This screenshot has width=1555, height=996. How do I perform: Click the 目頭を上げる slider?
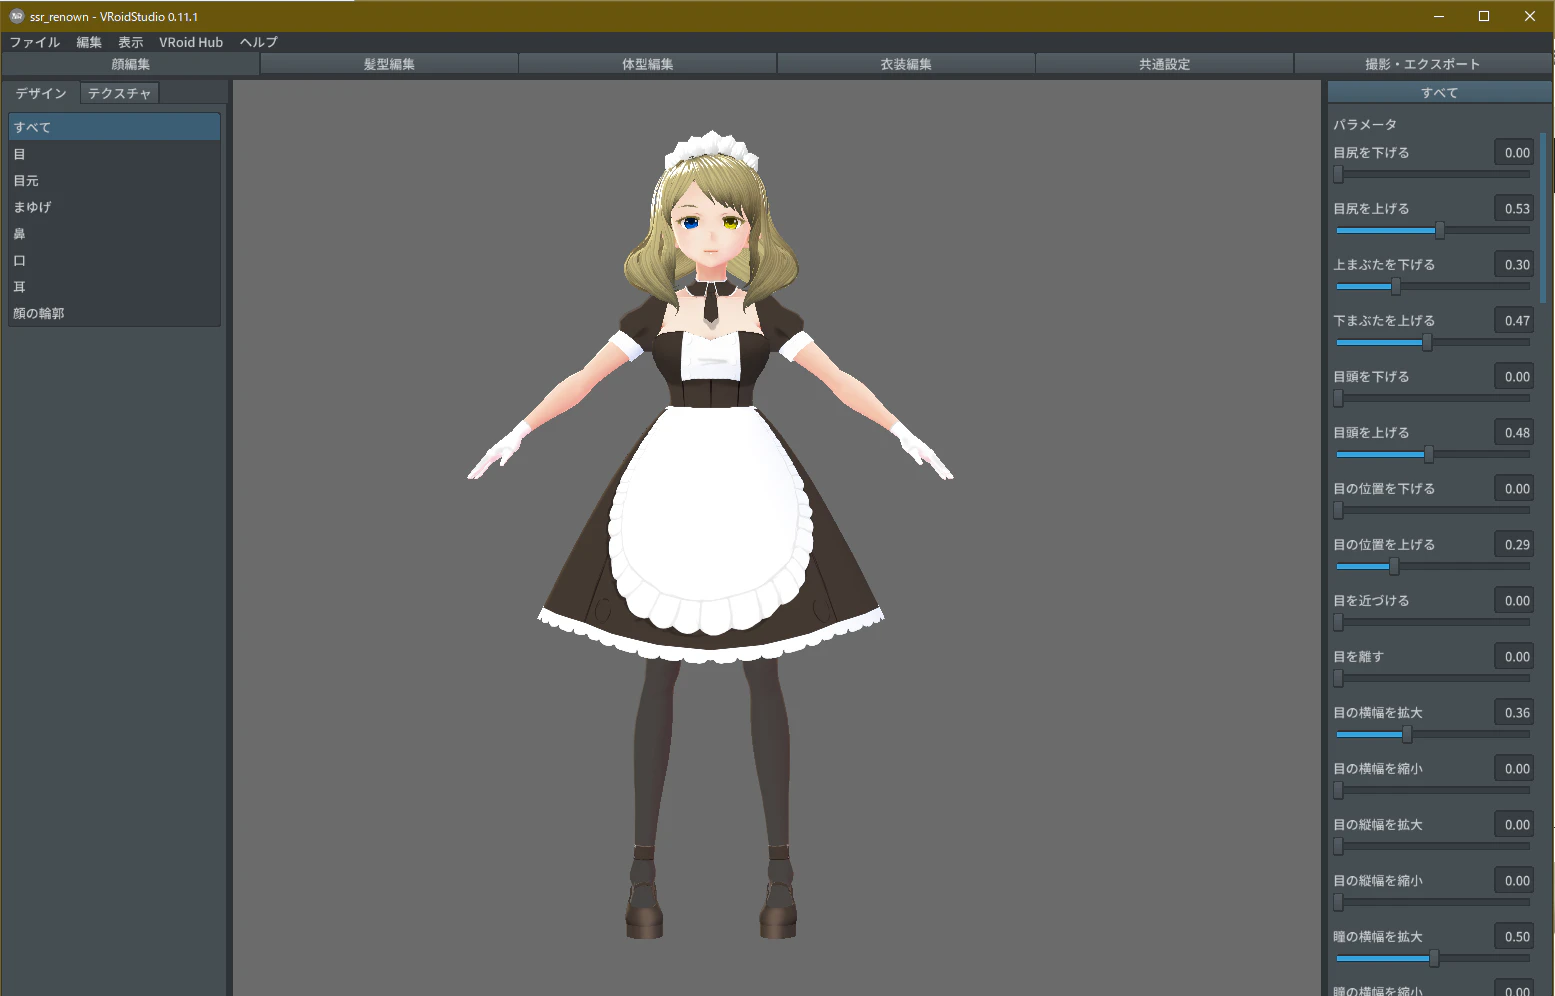tap(1433, 454)
